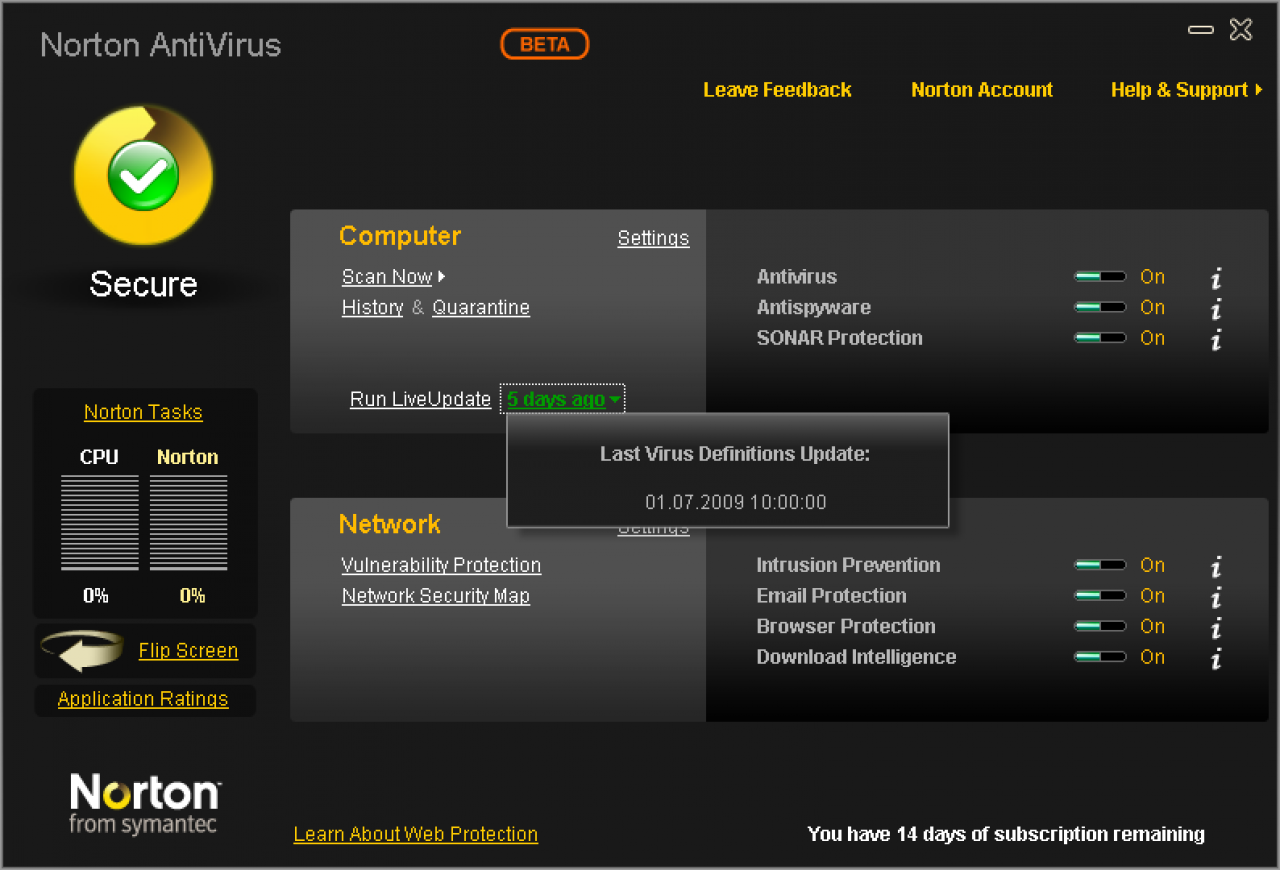Open Norton Account

982,90
